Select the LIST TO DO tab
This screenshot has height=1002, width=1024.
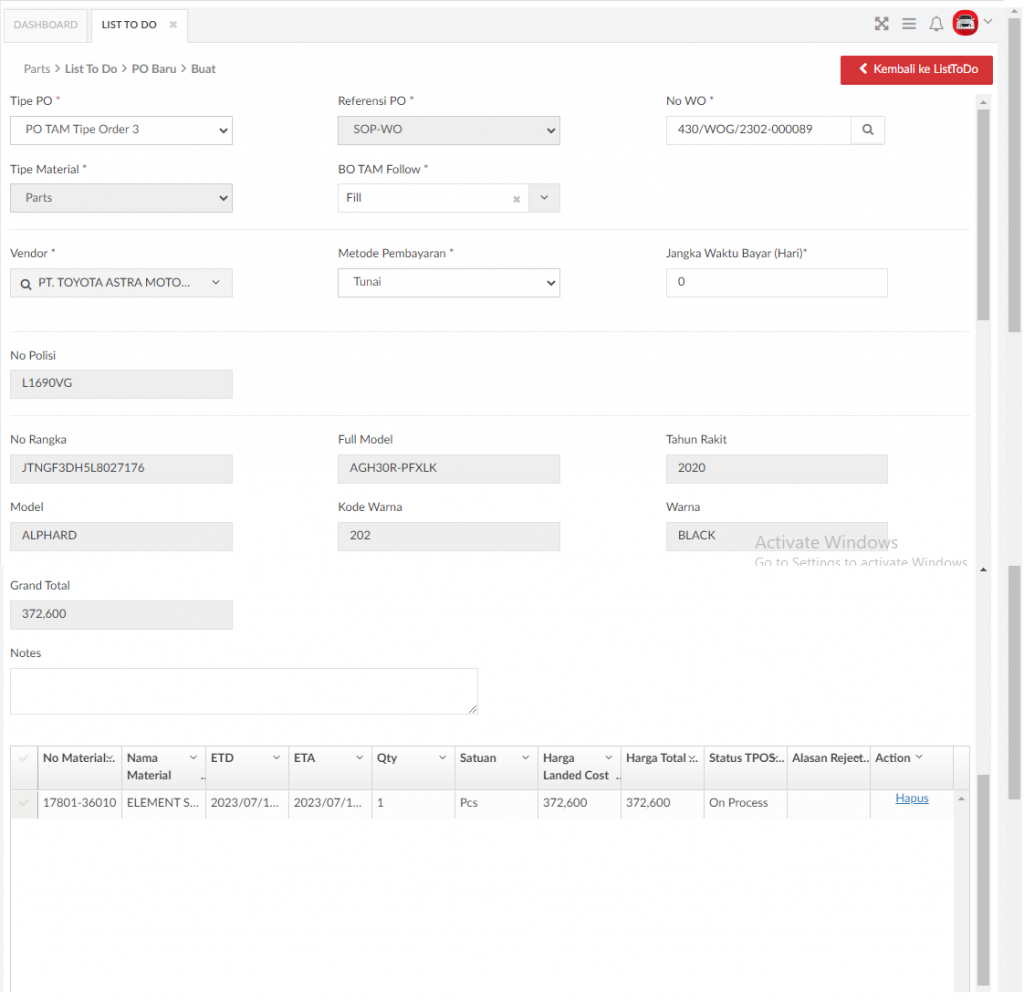point(129,25)
